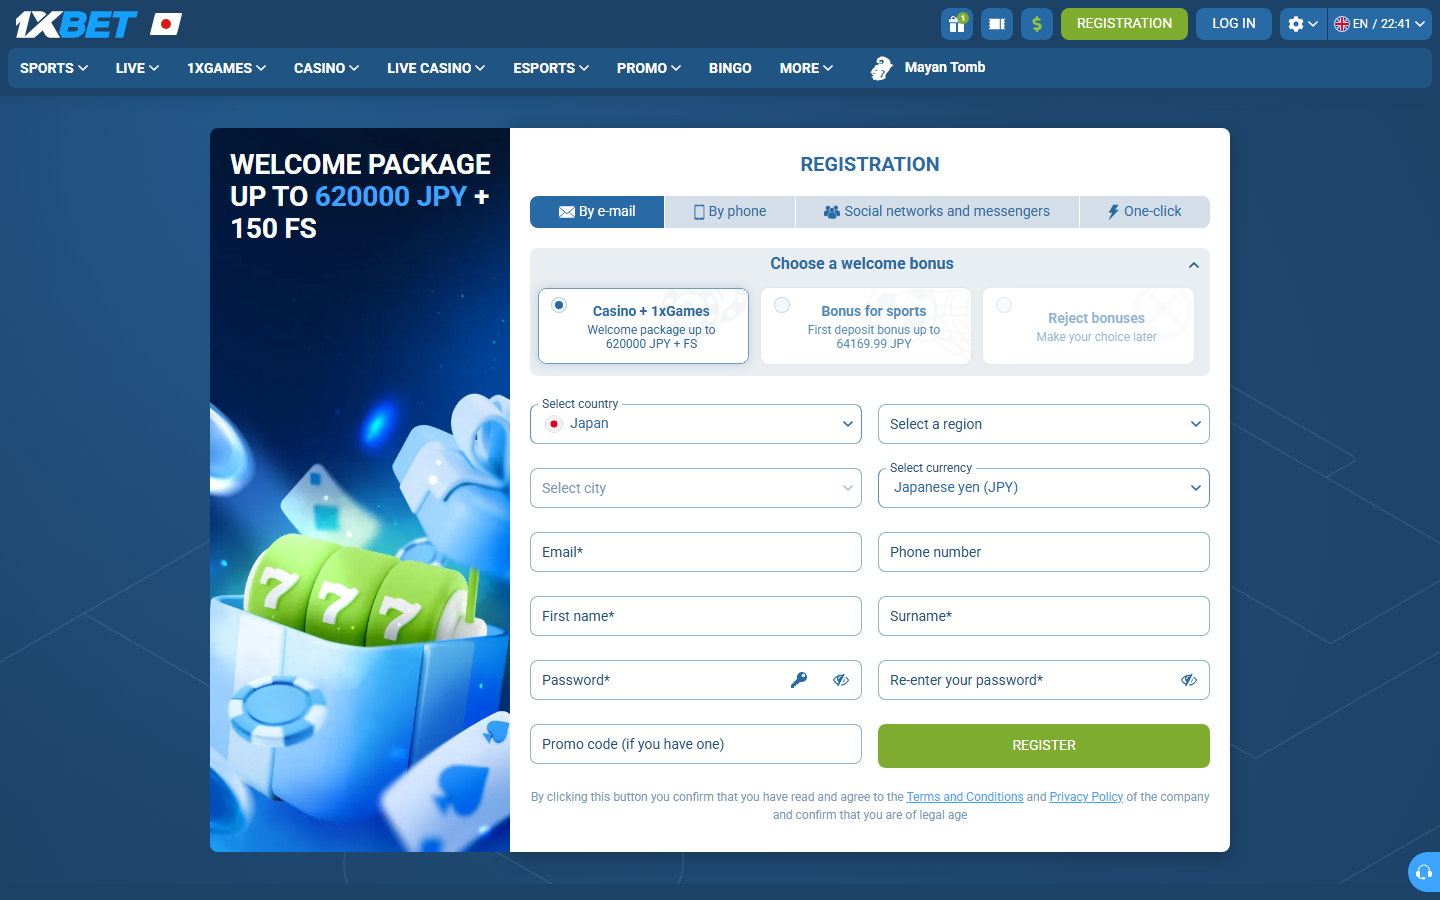Screen dimensions: 1440x900
Task: Switch to Social networks and messengers tab
Action: [x=937, y=212]
